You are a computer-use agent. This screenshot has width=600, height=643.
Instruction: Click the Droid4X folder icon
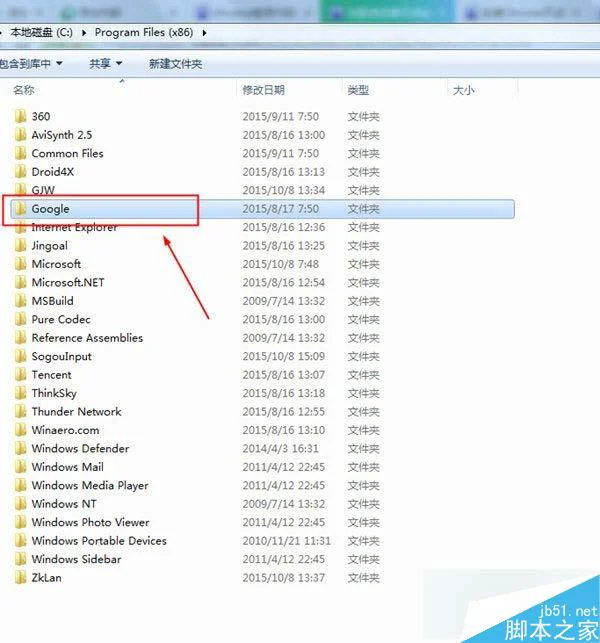[x=20, y=172]
